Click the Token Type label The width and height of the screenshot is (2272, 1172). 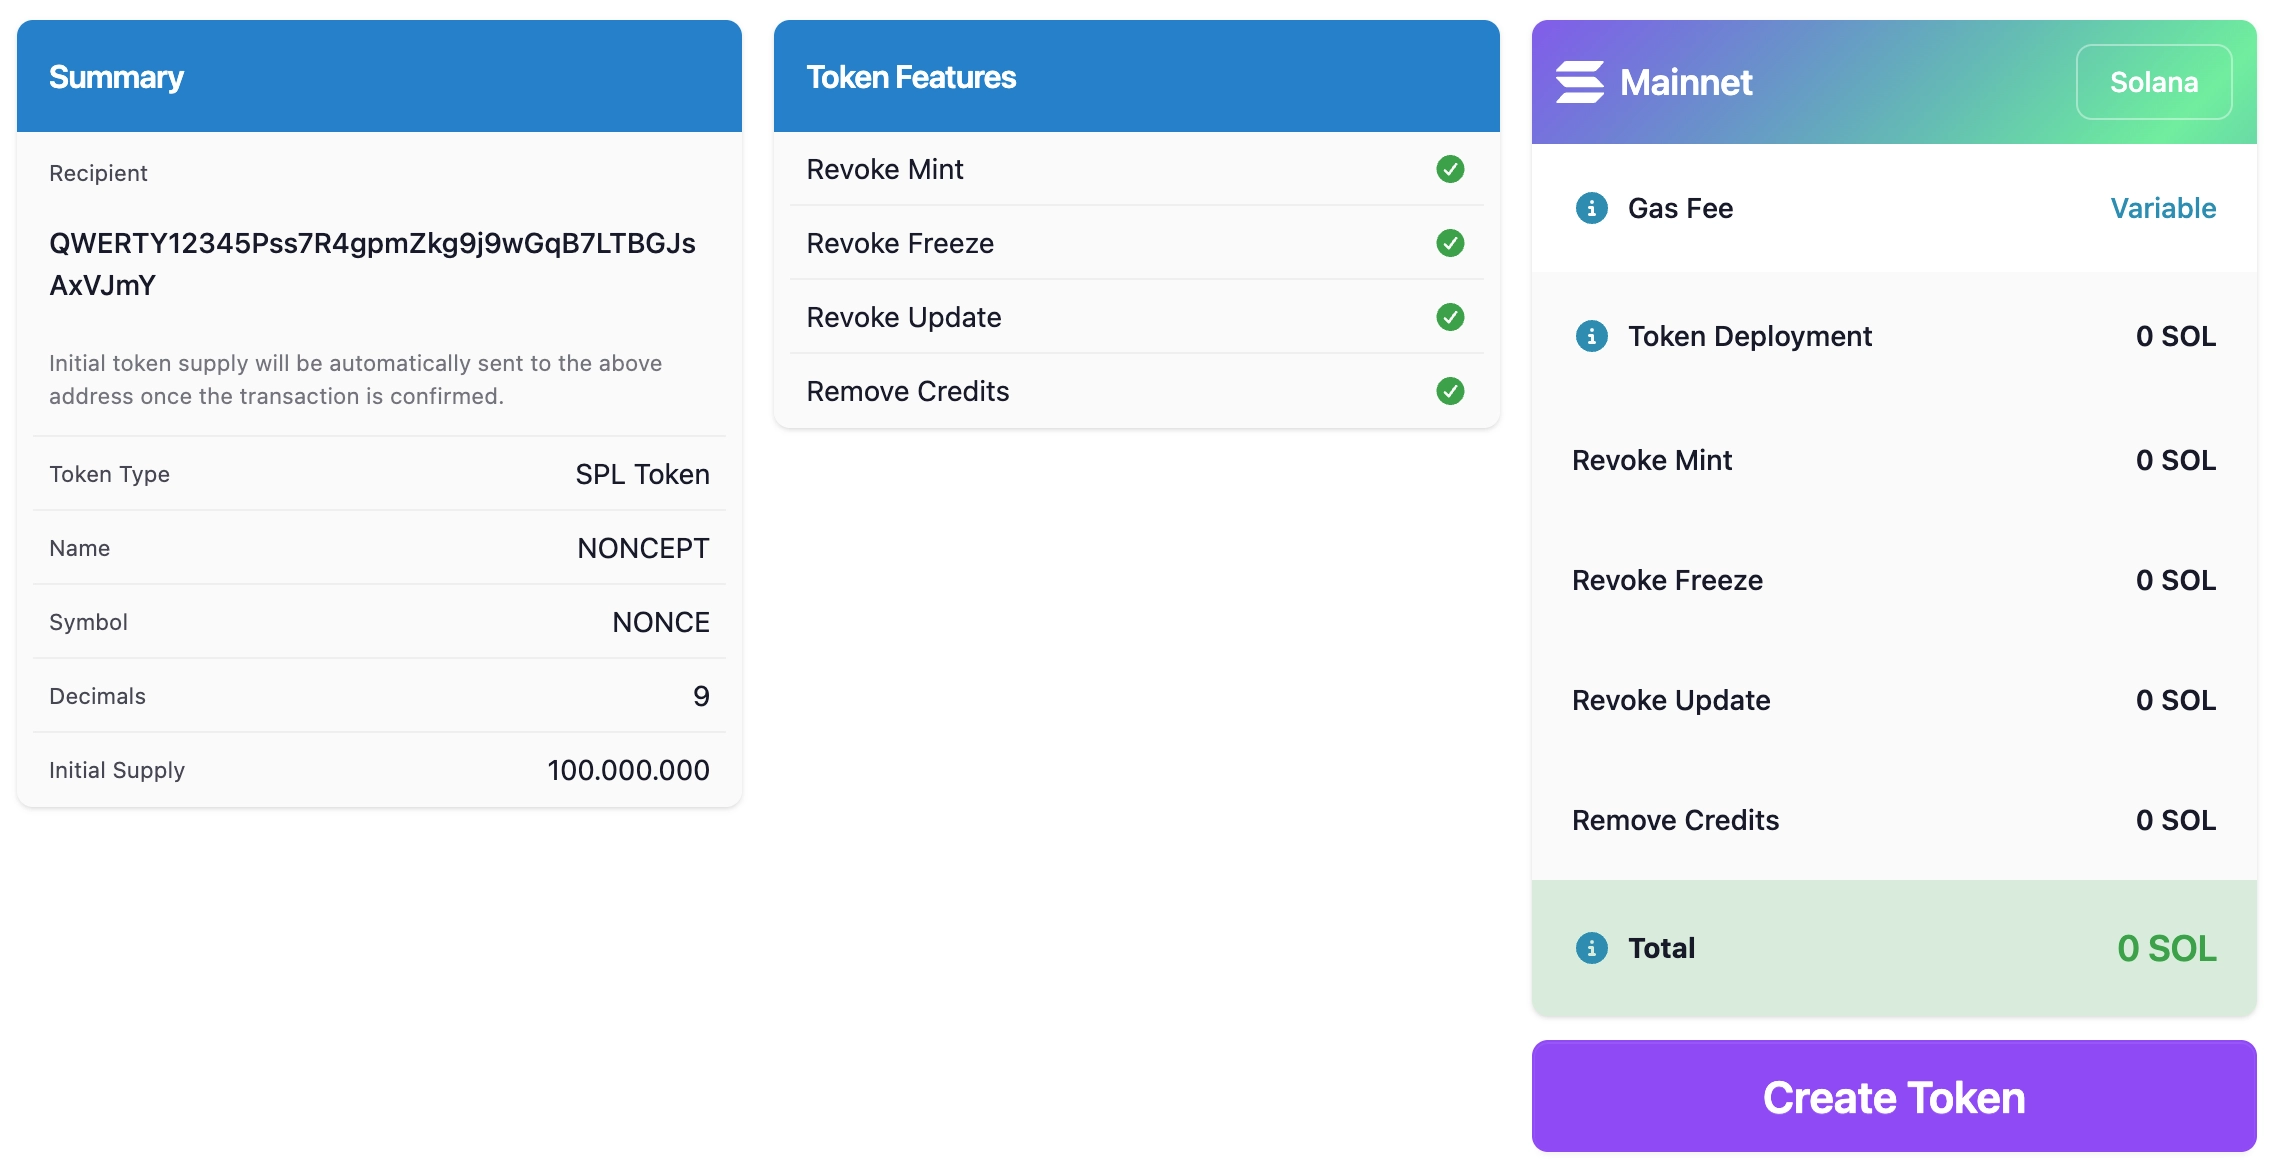(109, 474)
